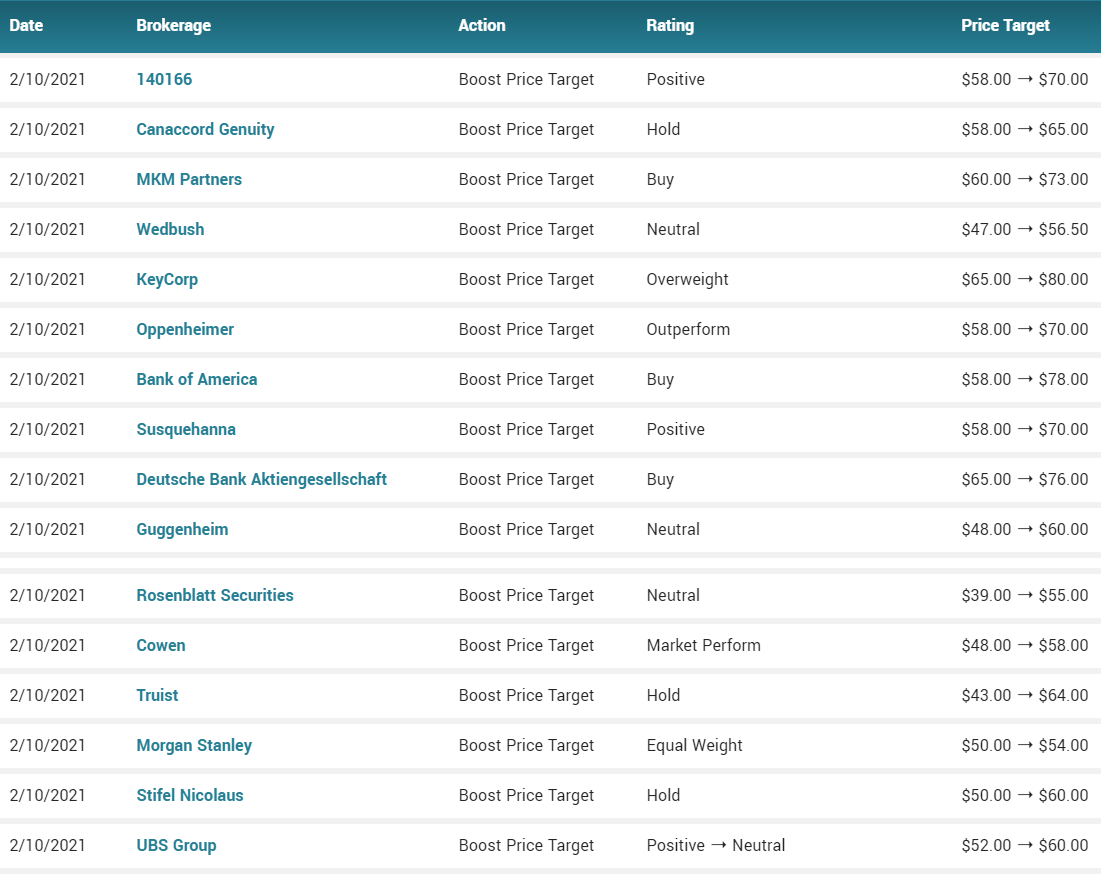
Task: Open the 140166 brokerage link
Action: pos(164,79)
